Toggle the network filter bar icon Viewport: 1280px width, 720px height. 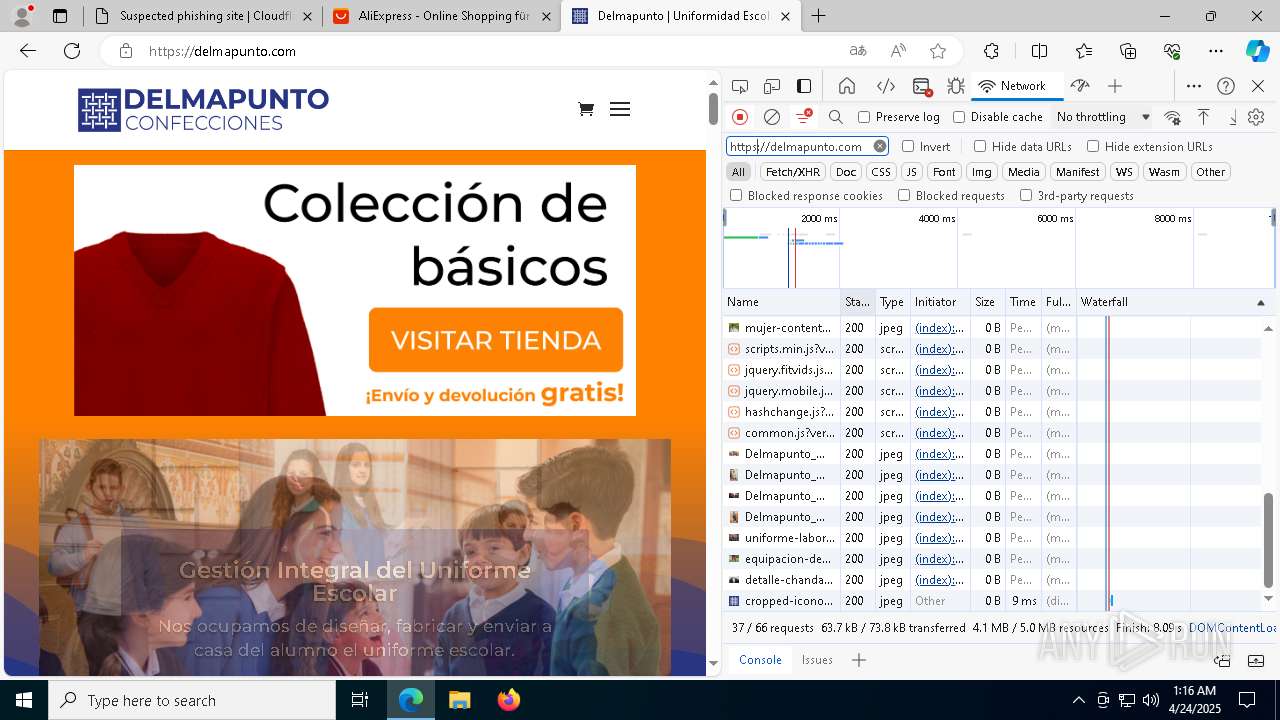pos(804,117)
